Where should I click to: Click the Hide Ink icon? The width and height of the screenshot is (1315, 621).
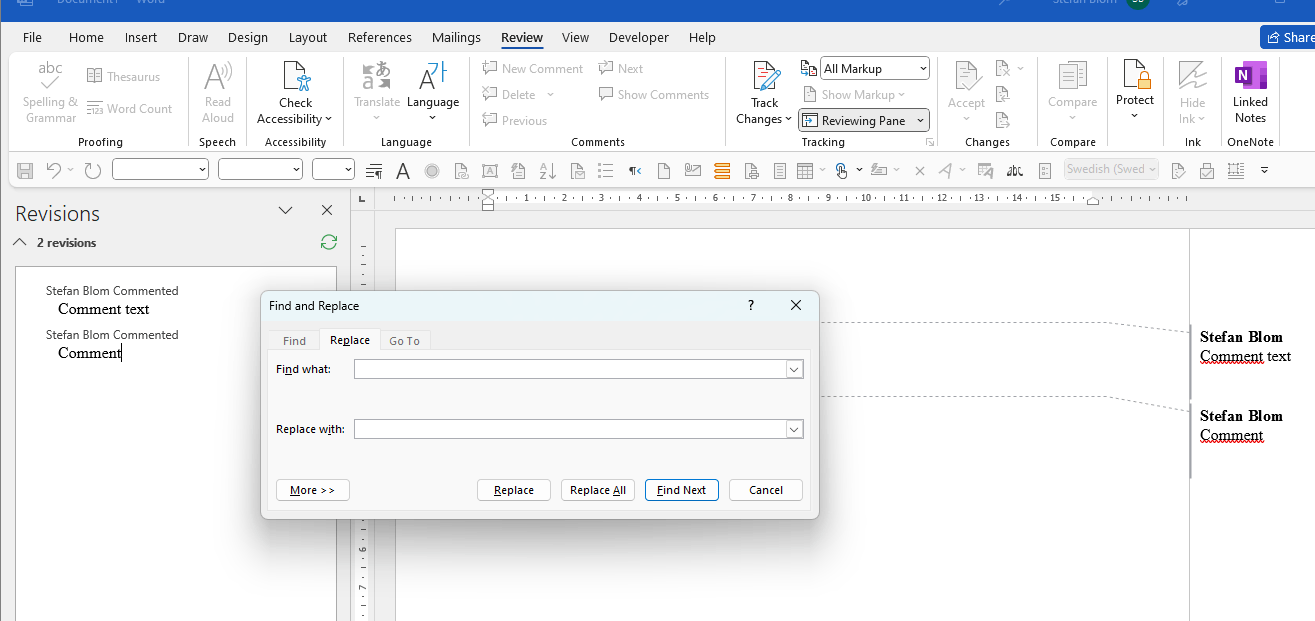1192,76
